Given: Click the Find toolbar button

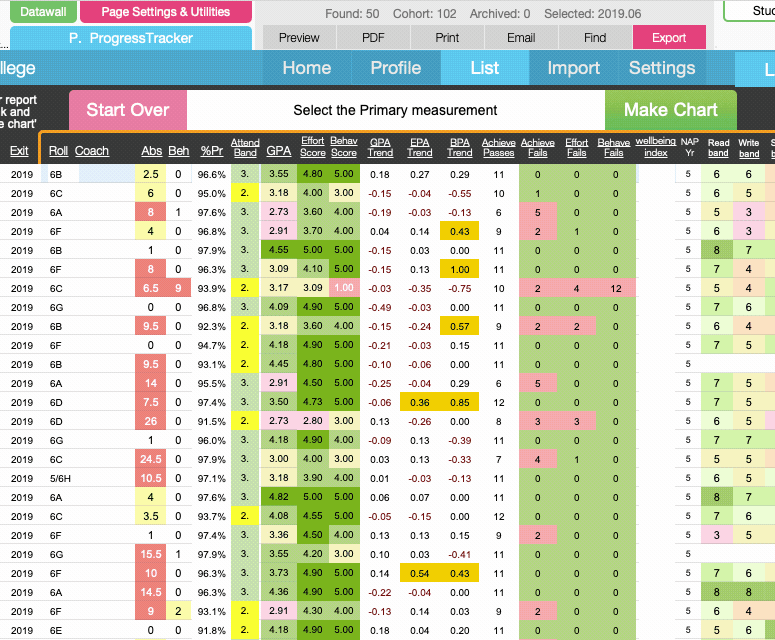Looking at the screenshot, I should tap(595, 38).
